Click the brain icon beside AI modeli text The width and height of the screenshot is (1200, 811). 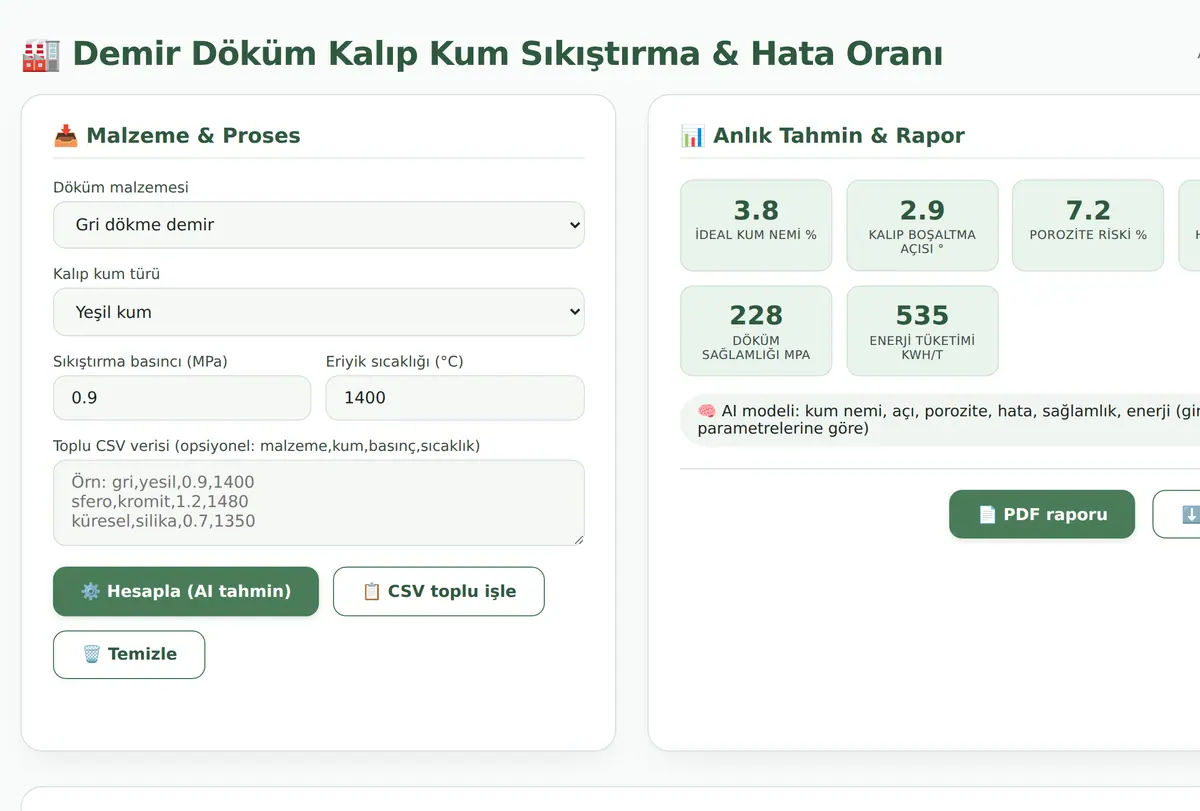[706, 411]
